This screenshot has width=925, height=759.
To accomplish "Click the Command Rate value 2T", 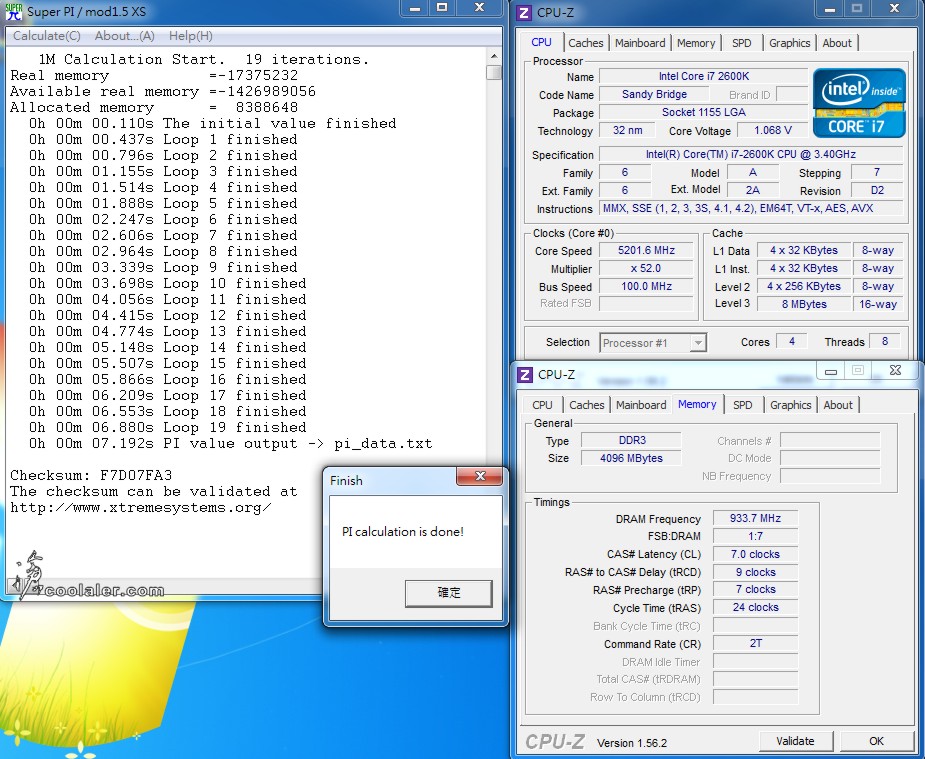I will click(755, 643).
